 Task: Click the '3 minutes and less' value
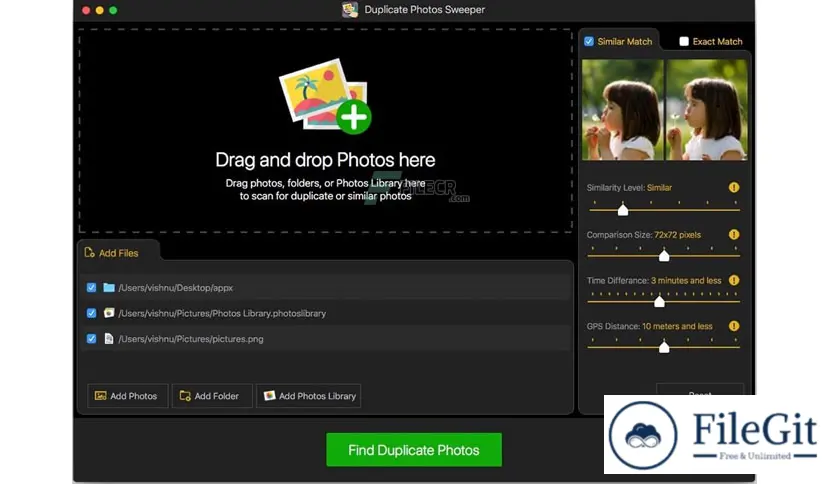click(x=686, y=280)
